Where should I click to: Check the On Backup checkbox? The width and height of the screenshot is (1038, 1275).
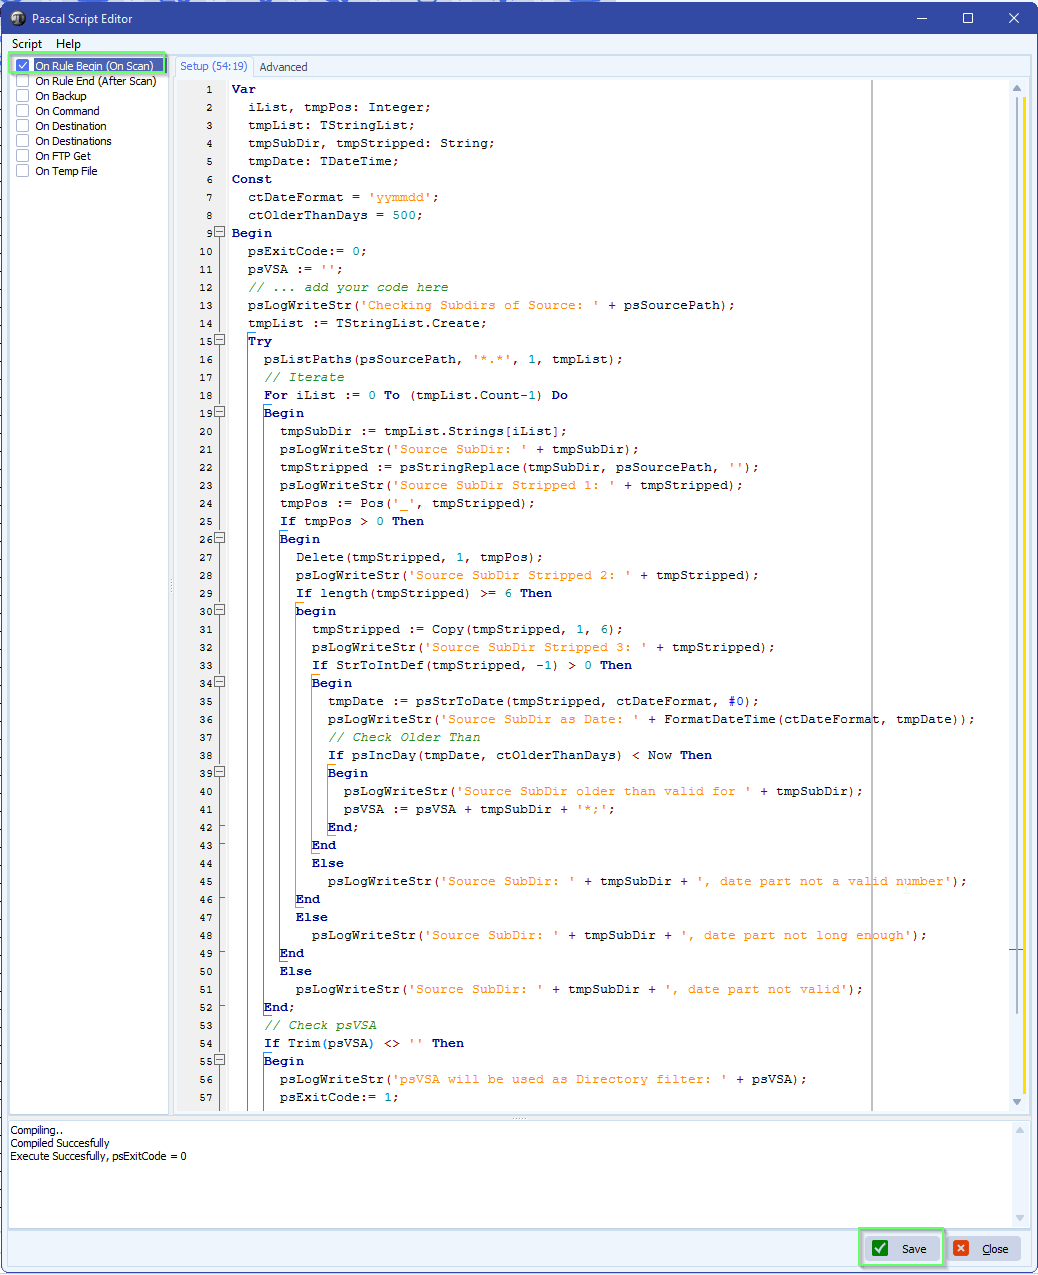click(x=22, y=96)
